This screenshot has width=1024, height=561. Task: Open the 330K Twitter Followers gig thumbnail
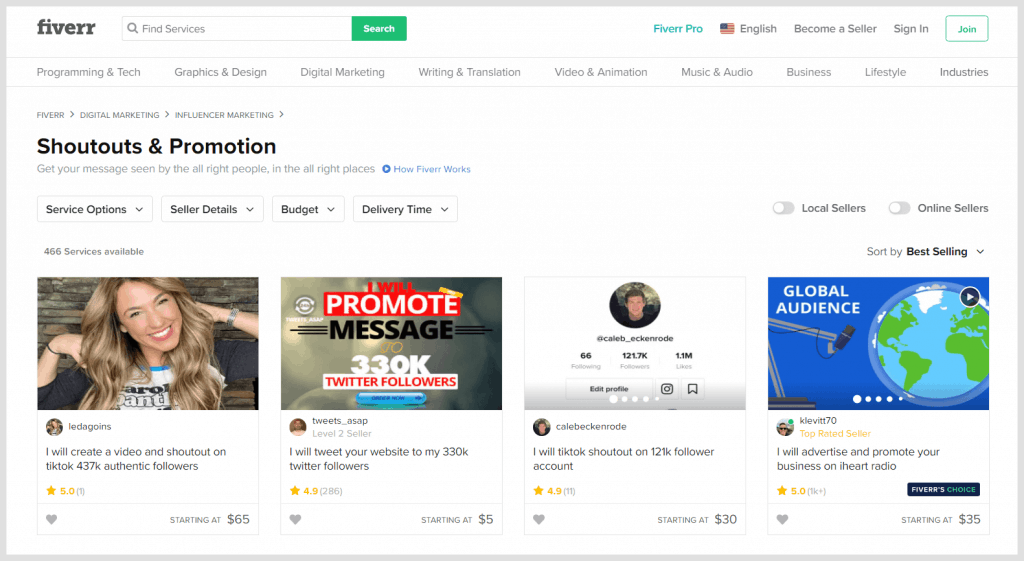pos(391,344)
